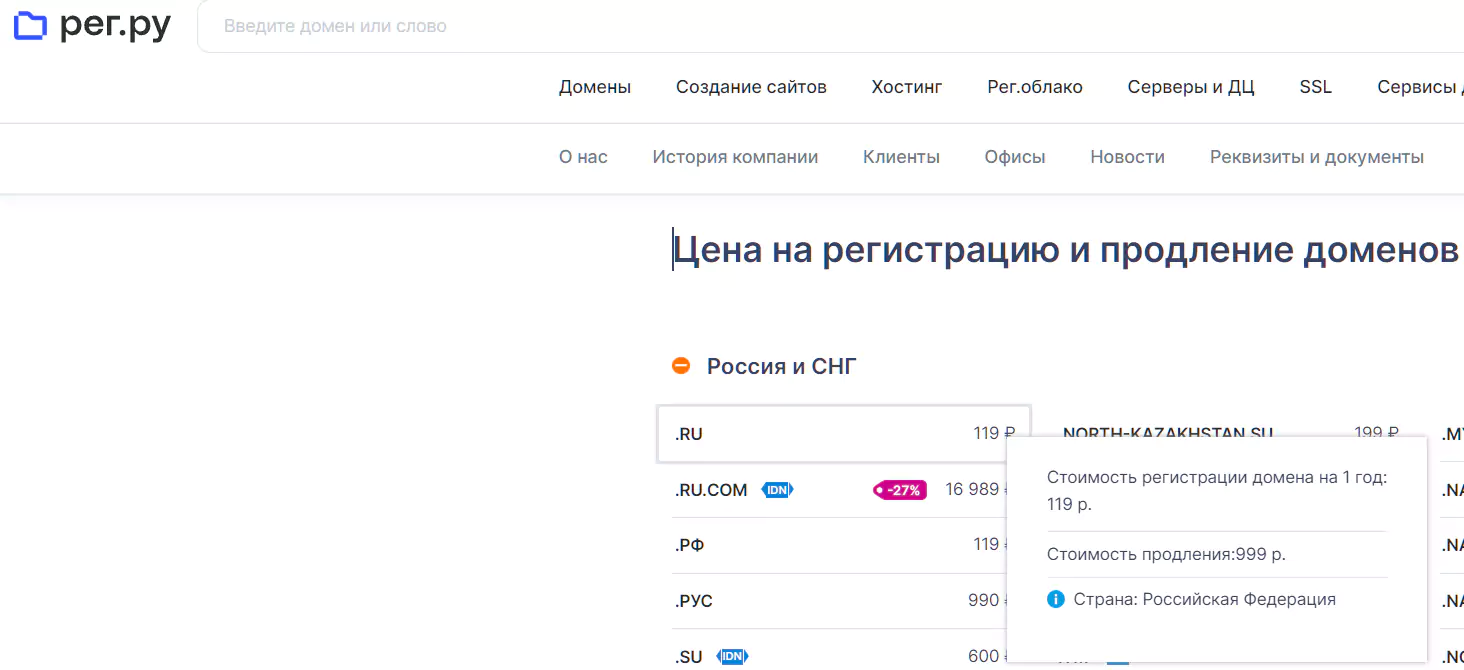Open the Домены menu
This screenshot has width=1464, height=670.
point(595,87)
